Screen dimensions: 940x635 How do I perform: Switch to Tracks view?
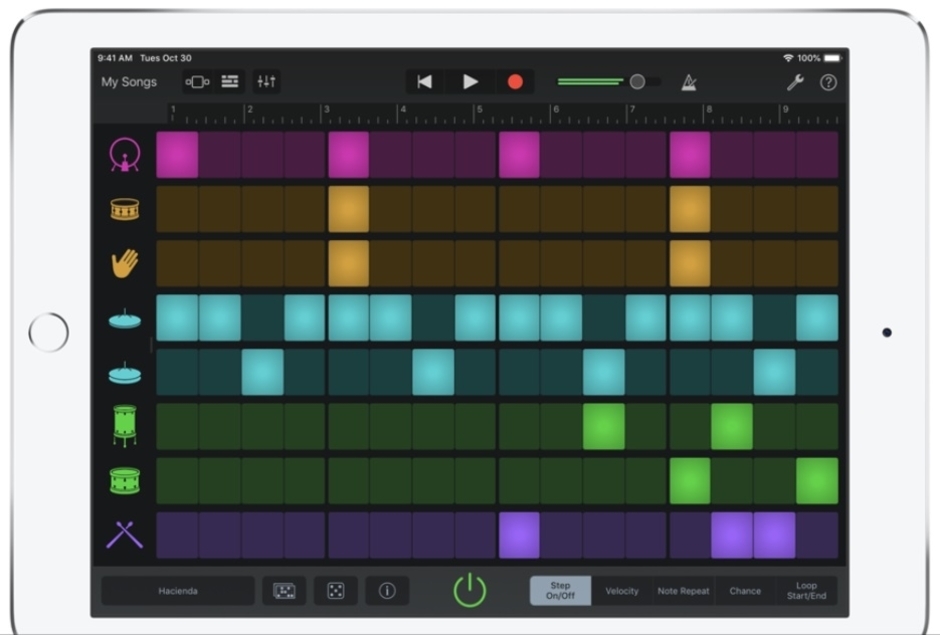(230, 82)
